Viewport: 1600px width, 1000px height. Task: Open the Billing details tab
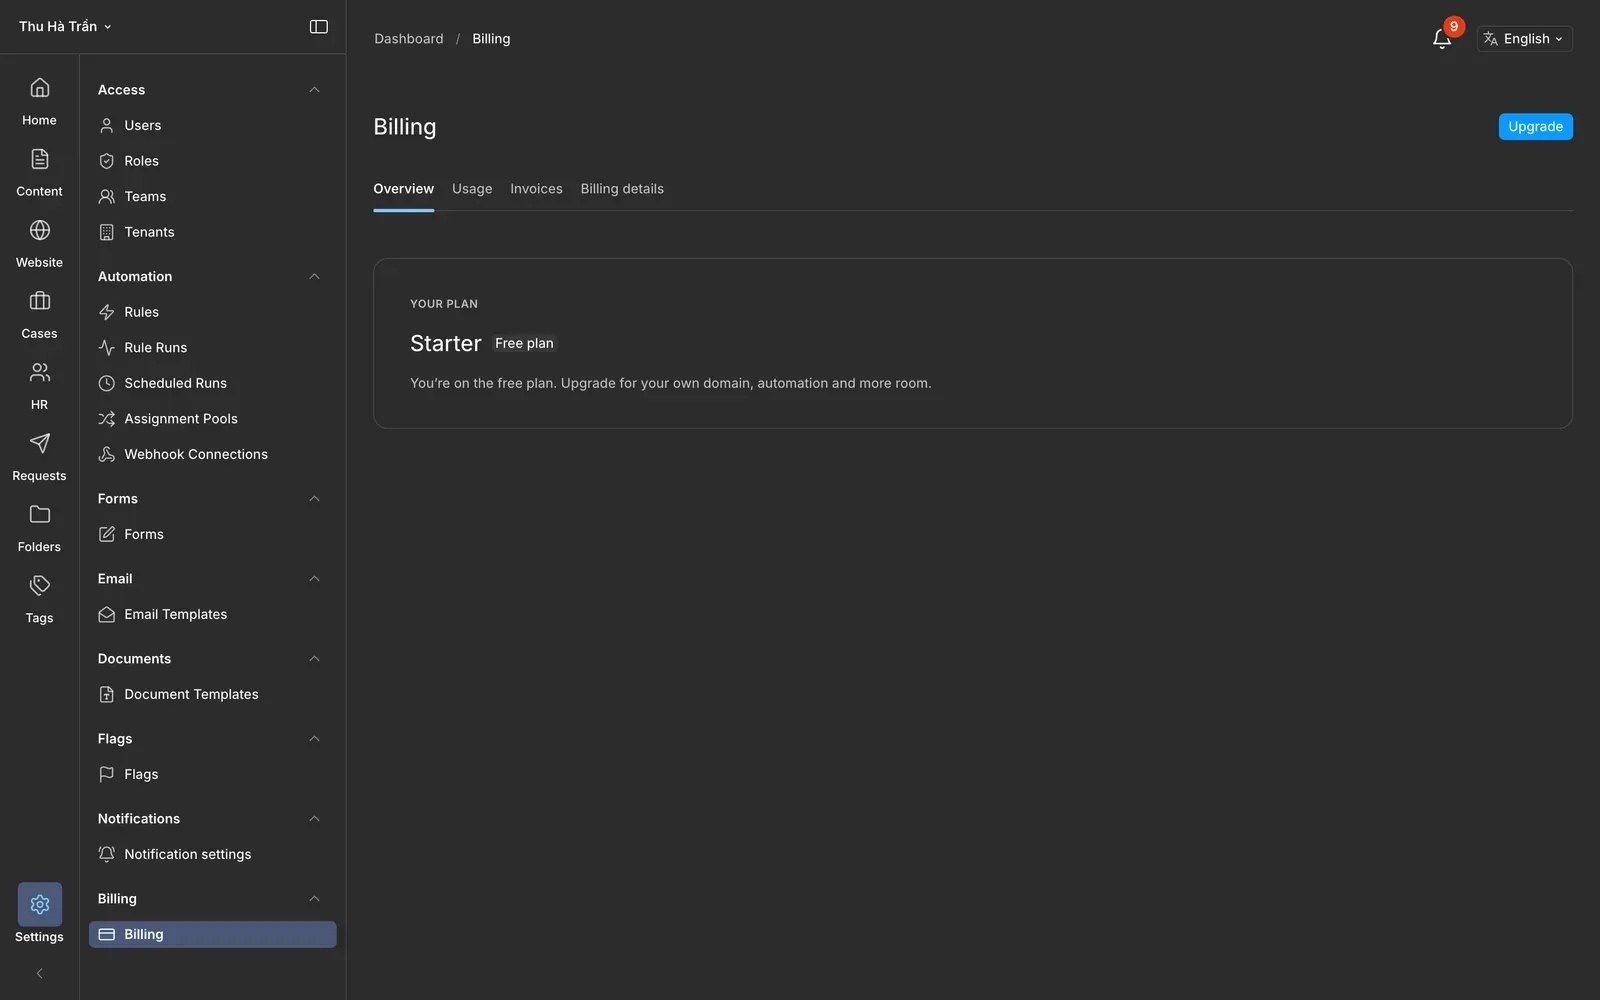622,189
